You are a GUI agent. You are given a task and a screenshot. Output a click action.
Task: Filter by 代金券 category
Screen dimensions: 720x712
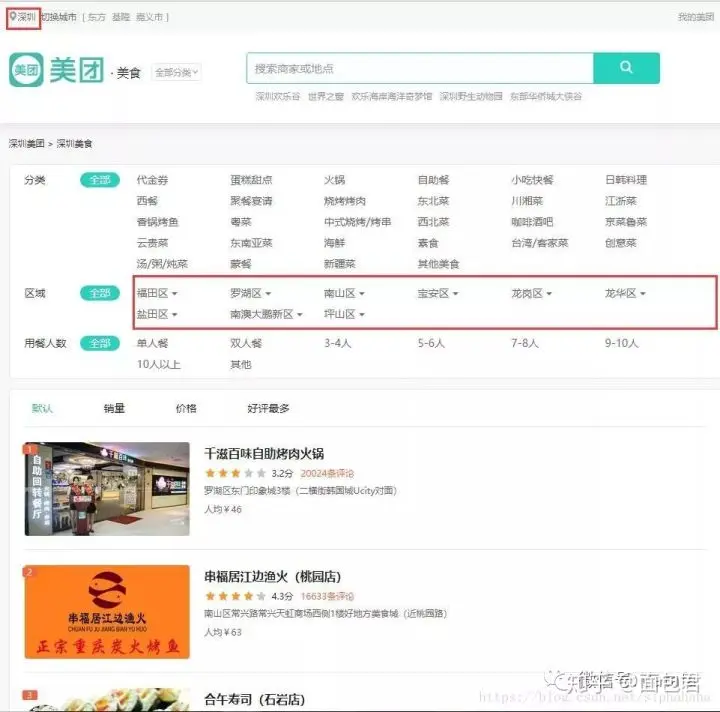[152, 180]
